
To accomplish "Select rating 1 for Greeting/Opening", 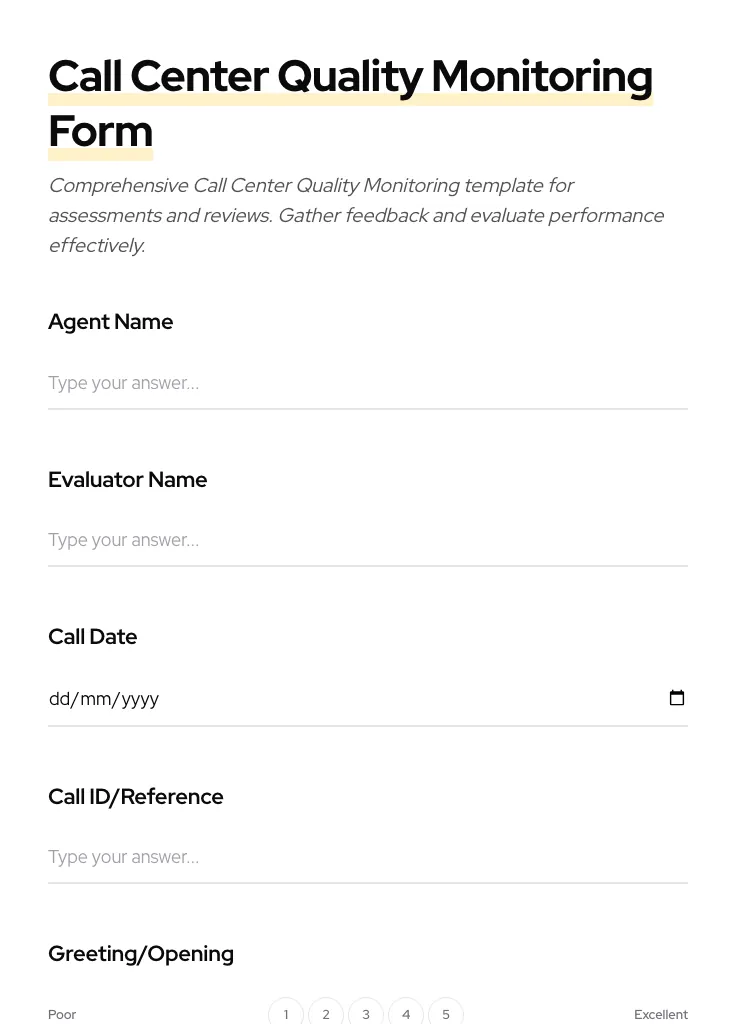I will (286, 1013).
